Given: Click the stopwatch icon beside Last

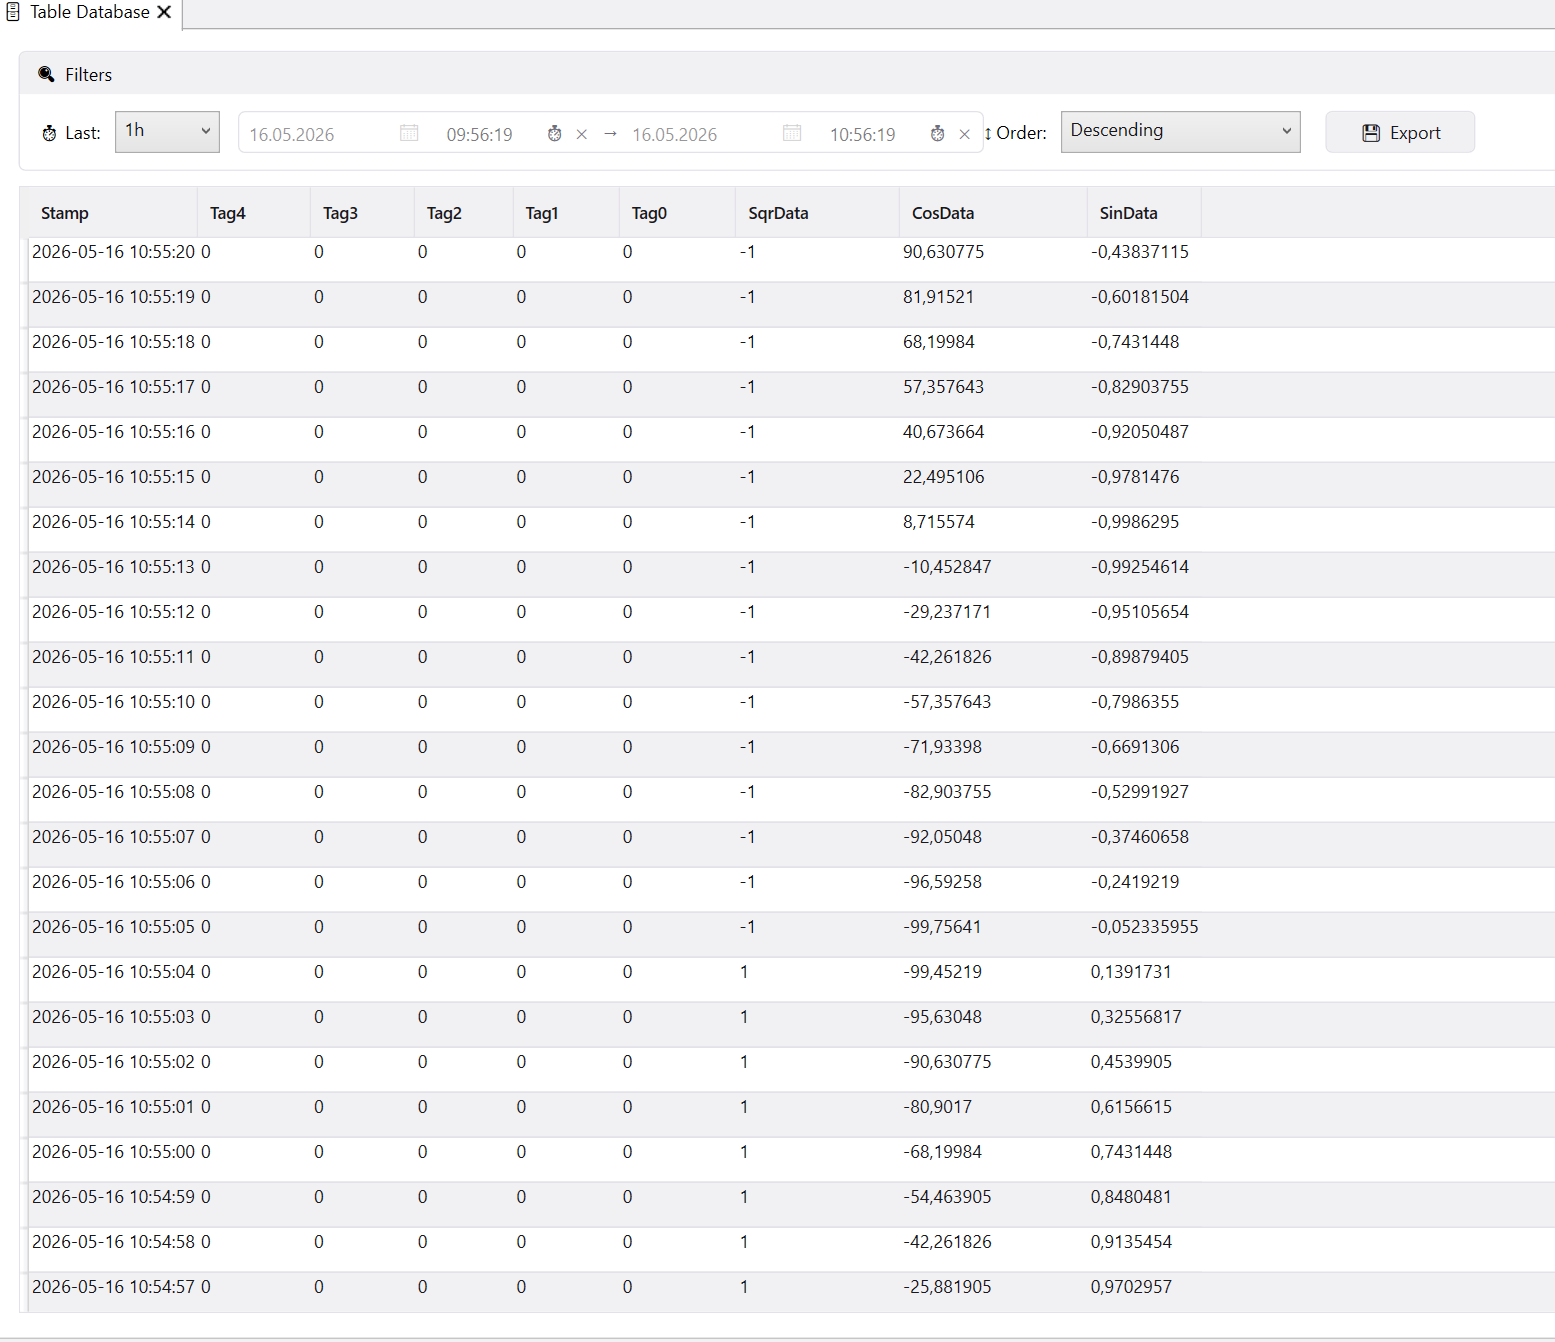Looking at the screenshot, I should [x=49, y=133].
